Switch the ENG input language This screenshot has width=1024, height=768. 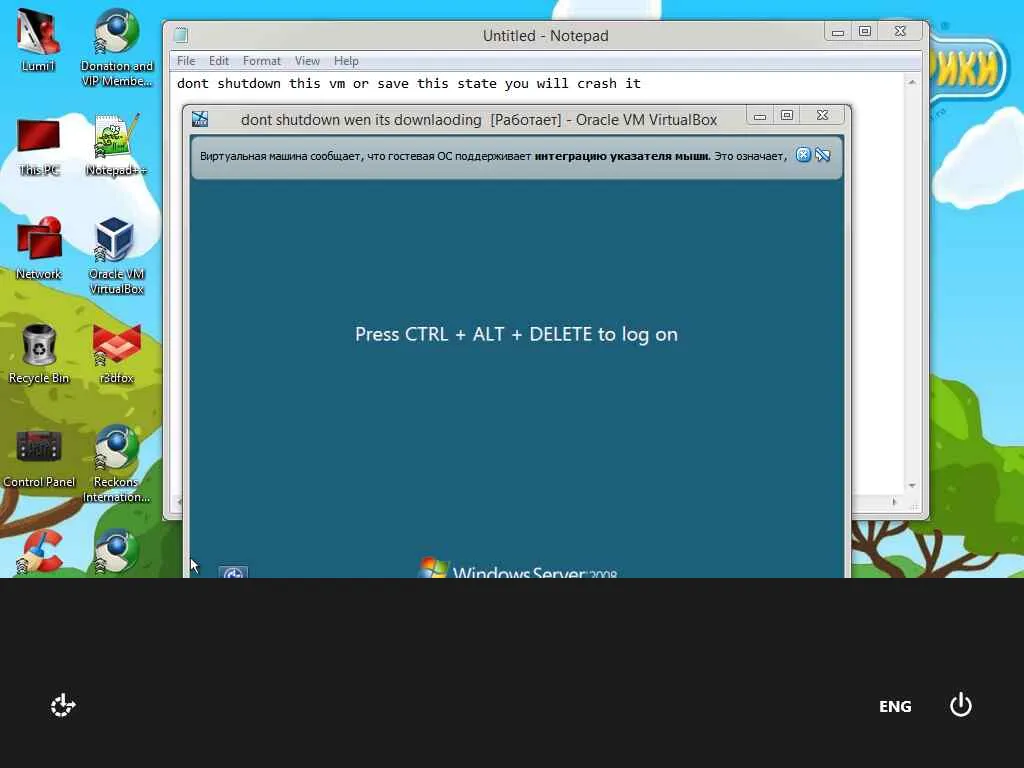[x=895, y=706]
